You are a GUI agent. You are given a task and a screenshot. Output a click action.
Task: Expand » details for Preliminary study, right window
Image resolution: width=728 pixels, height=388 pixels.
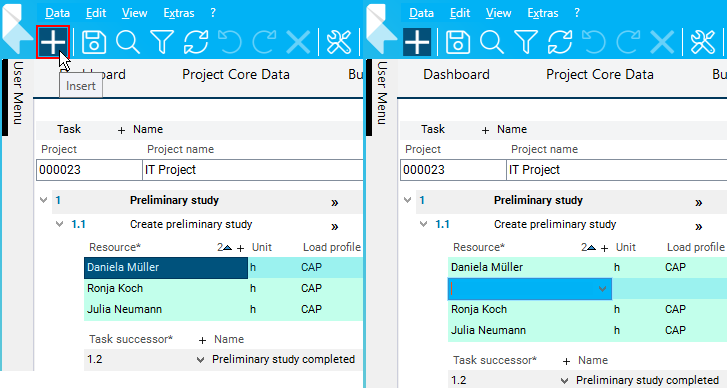[x=699, y=202]
